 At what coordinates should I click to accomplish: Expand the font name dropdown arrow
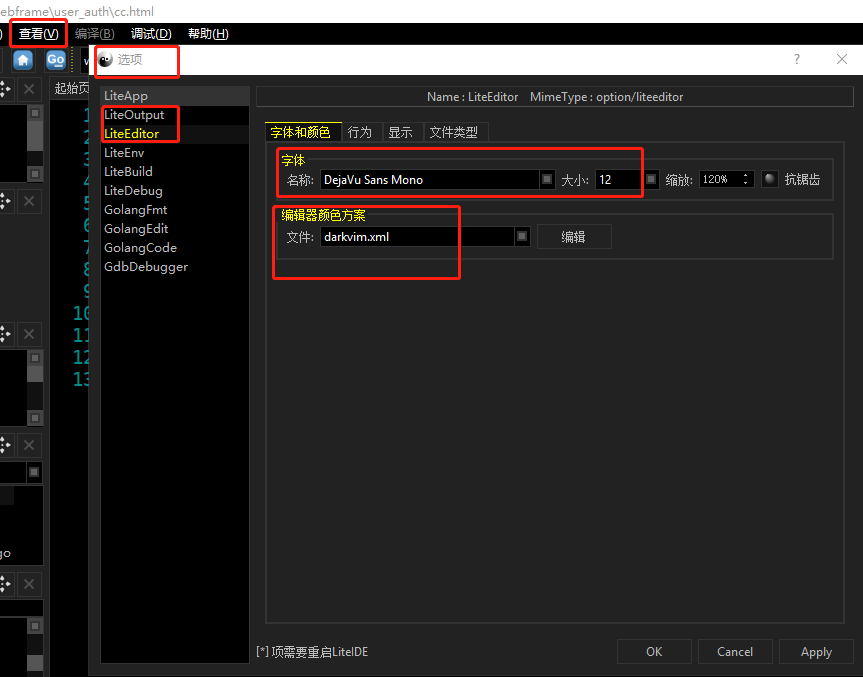(547, 179)
